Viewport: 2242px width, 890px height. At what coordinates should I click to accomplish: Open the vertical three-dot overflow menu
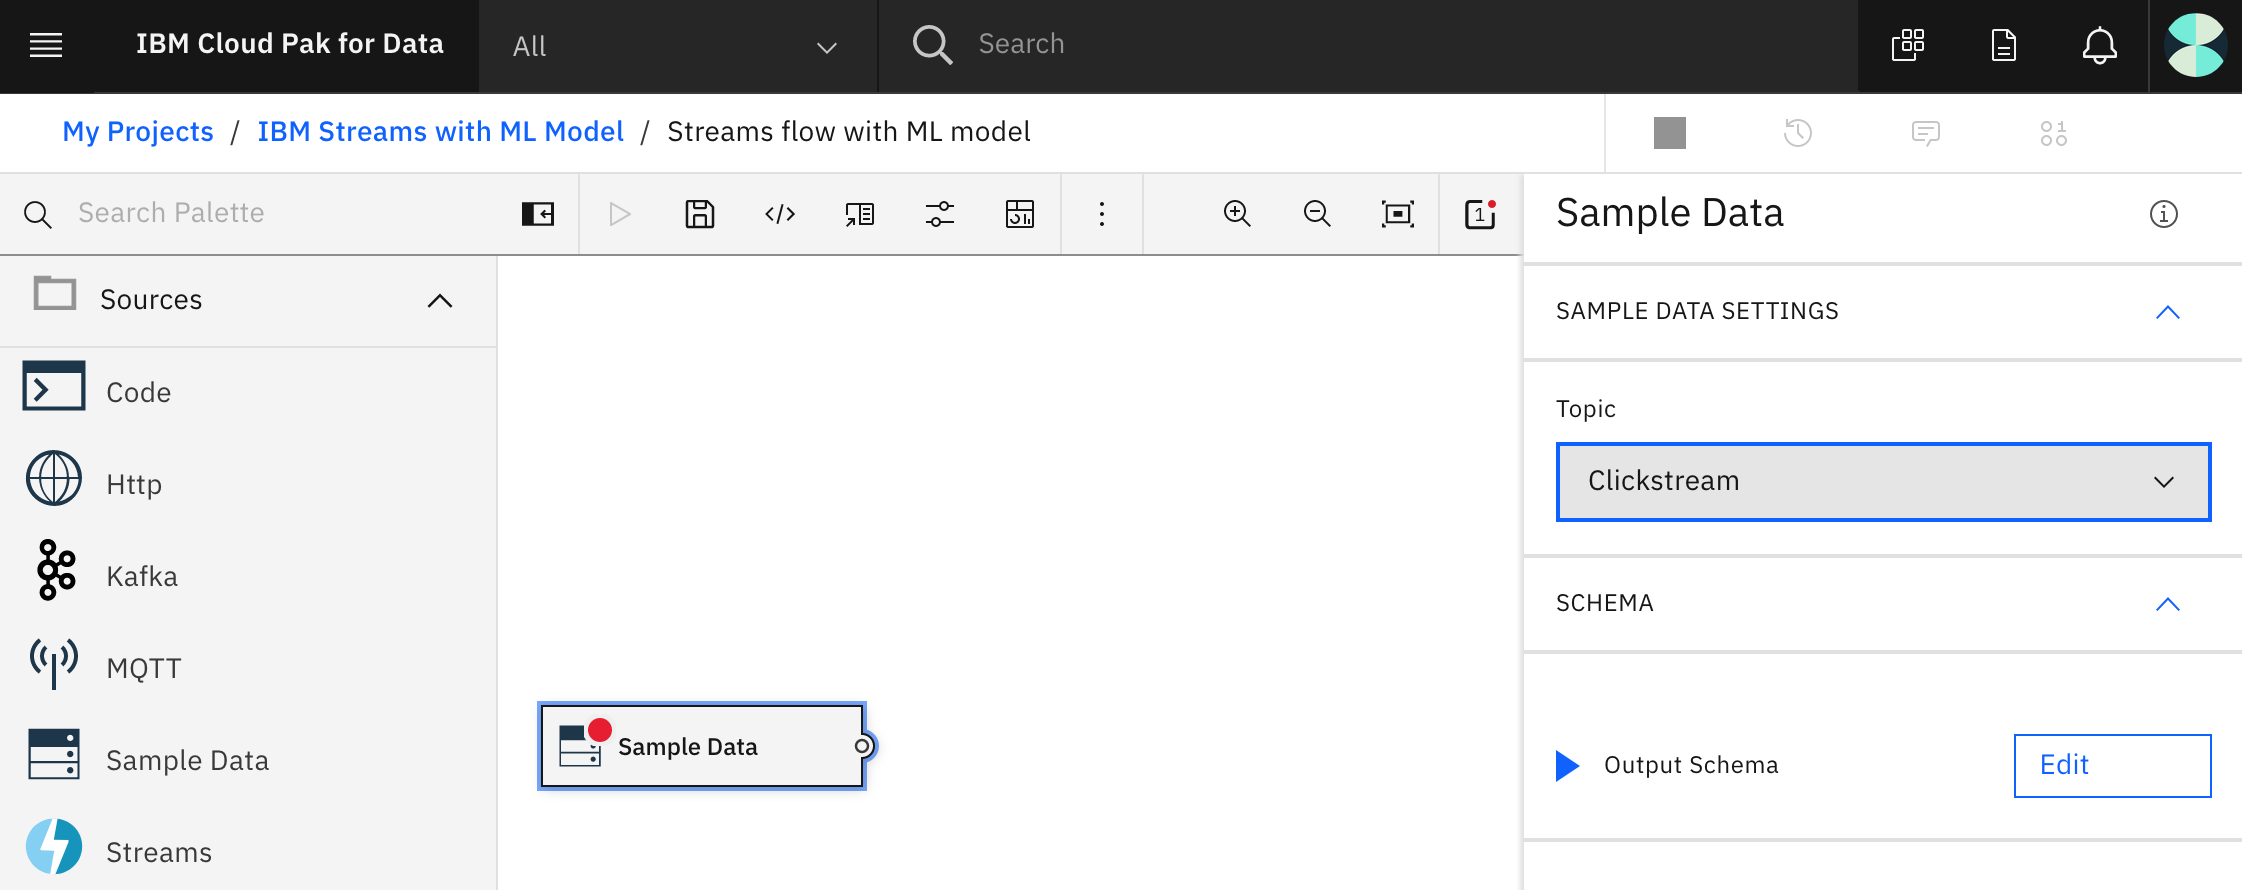click(x=1102, y=214)
